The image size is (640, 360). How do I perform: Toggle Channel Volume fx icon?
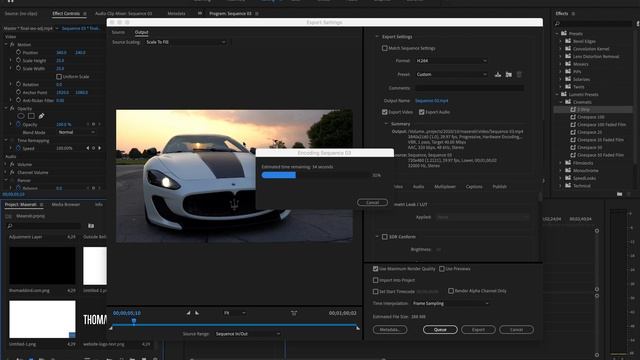pos(12,172)
